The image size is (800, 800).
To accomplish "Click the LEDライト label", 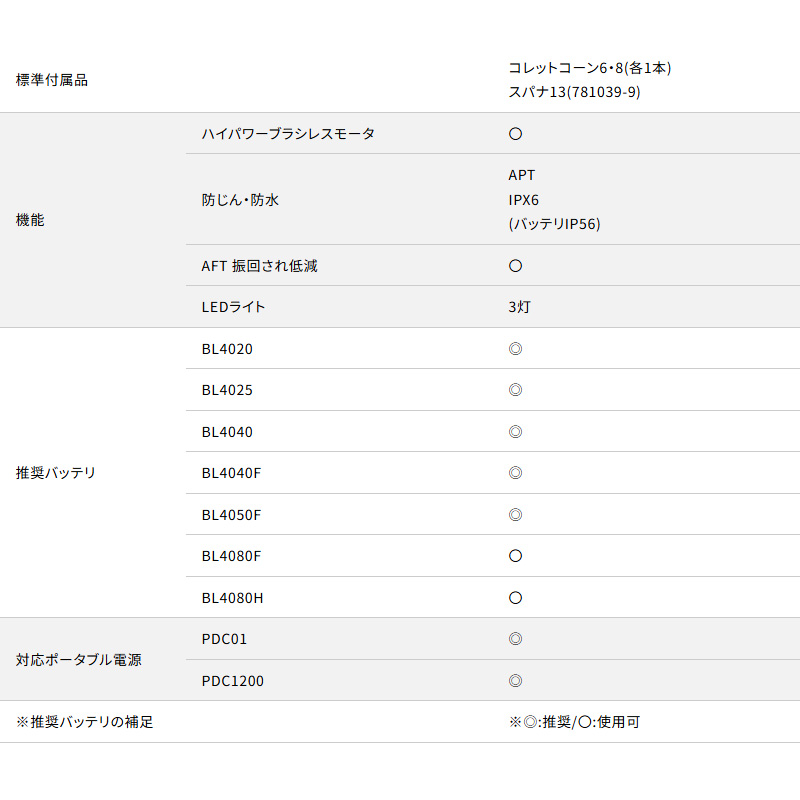I will click(233, 307).
